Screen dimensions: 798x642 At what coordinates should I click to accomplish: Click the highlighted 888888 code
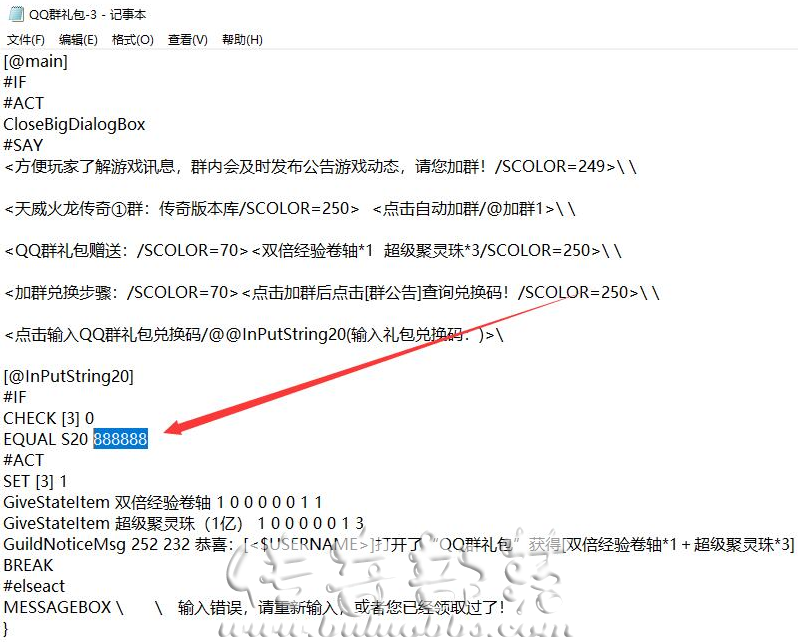click(121, 439)
